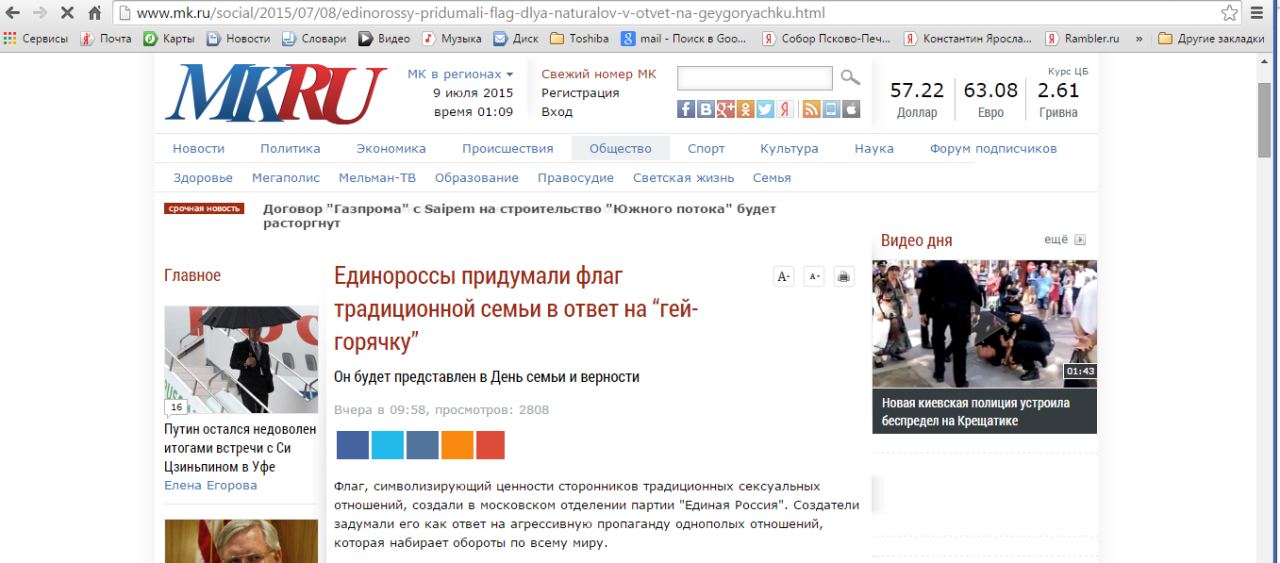Viewport: 1280px width, 563px height.
Task: Open Семья subsection
Action: point(771,177)
